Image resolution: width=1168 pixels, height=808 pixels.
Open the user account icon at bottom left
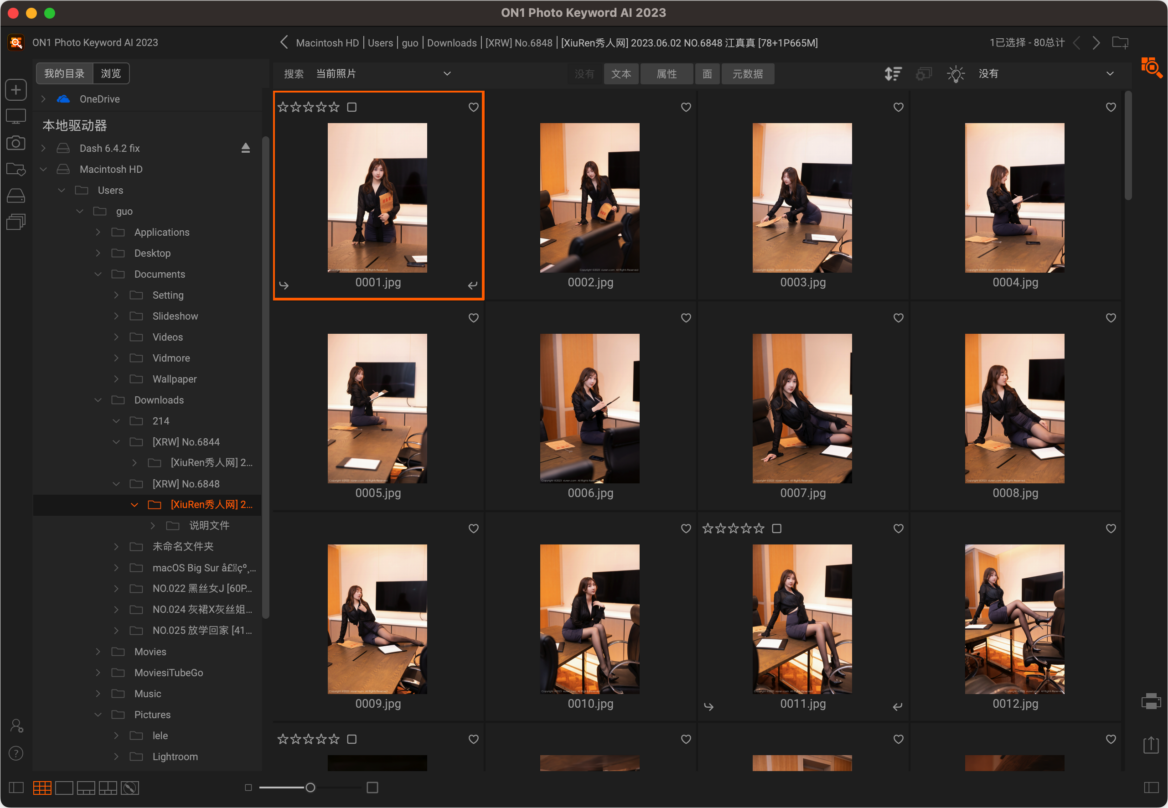[16, 726]
